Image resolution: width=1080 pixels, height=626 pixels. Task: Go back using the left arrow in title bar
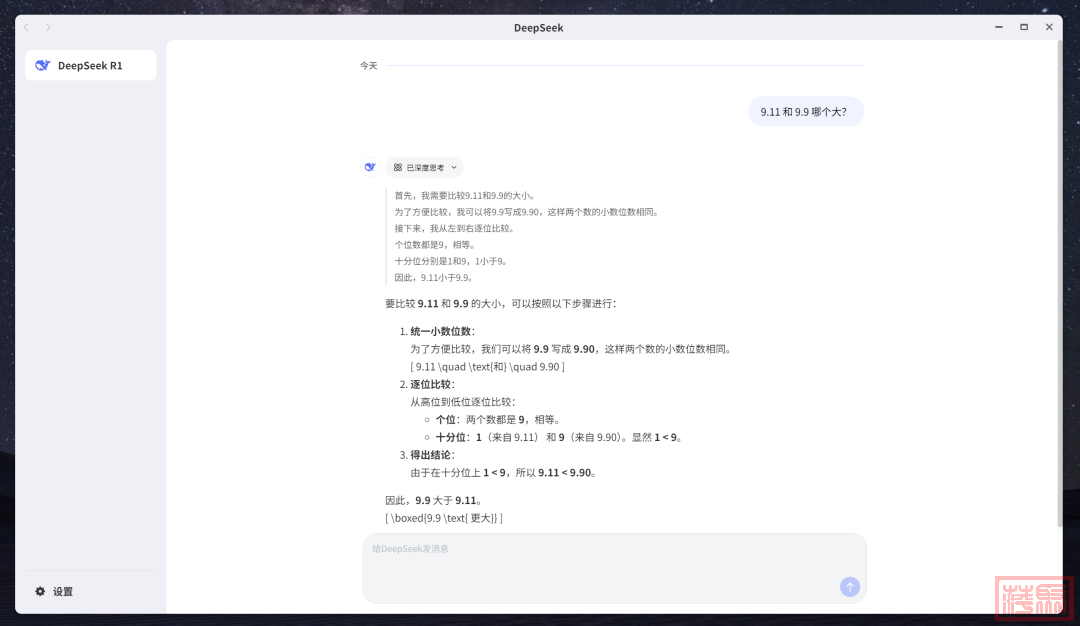26,28
